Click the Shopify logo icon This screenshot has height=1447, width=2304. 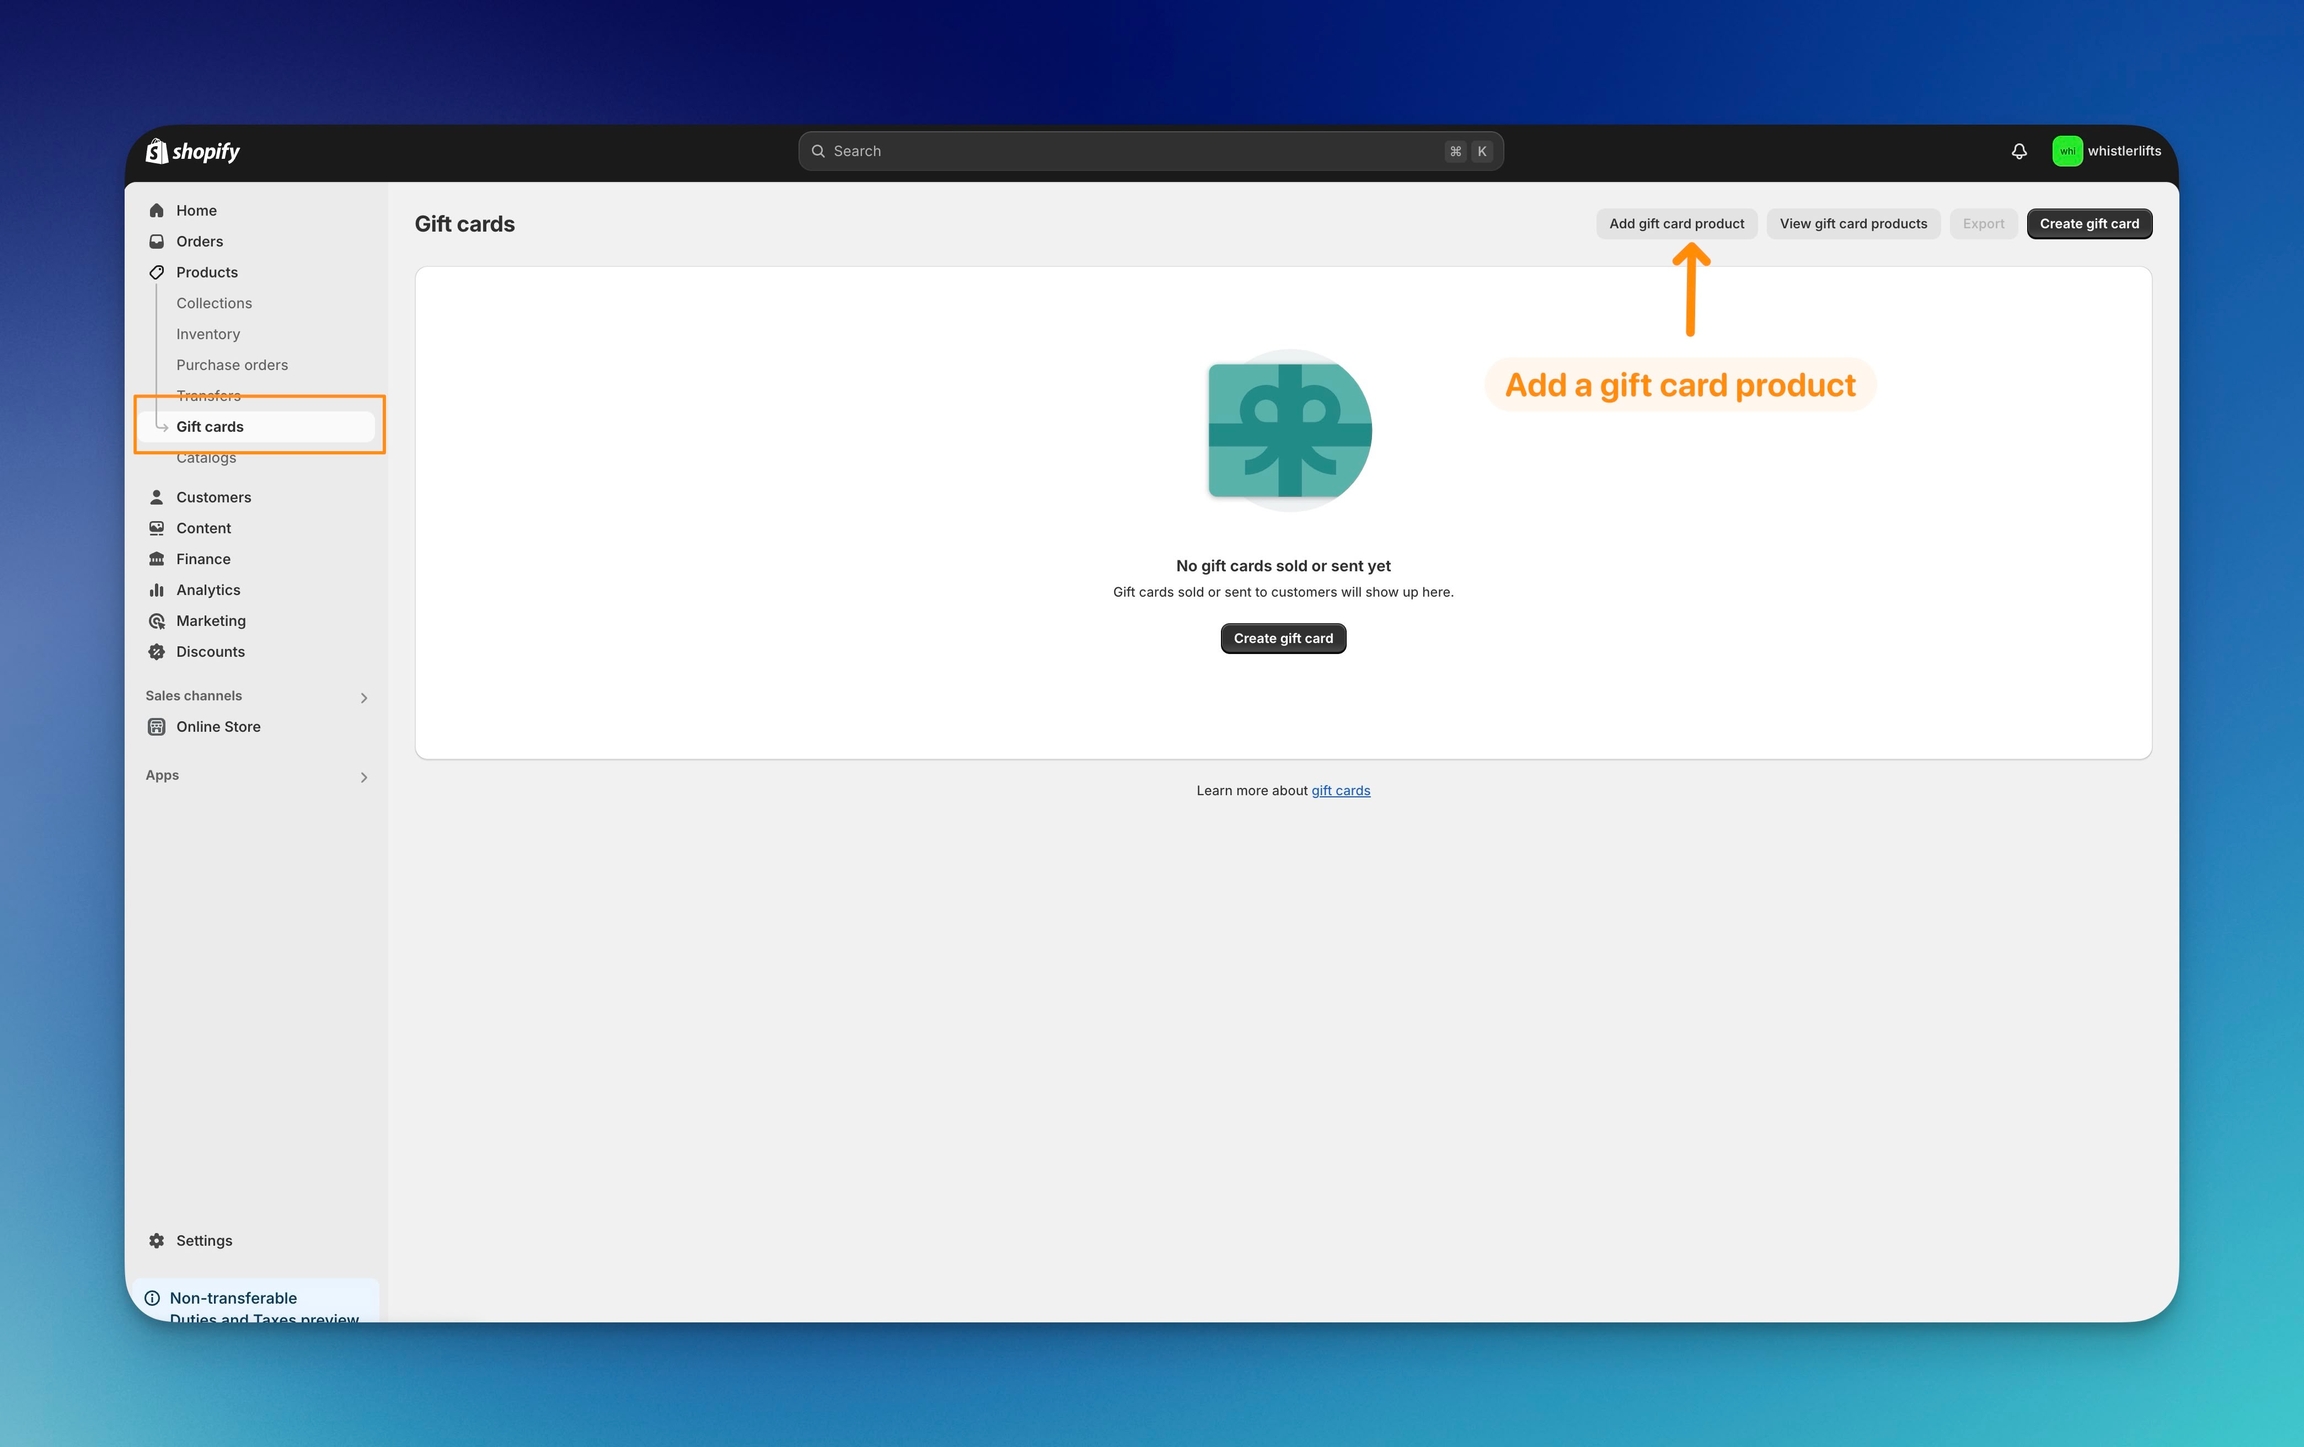(157, 151)
